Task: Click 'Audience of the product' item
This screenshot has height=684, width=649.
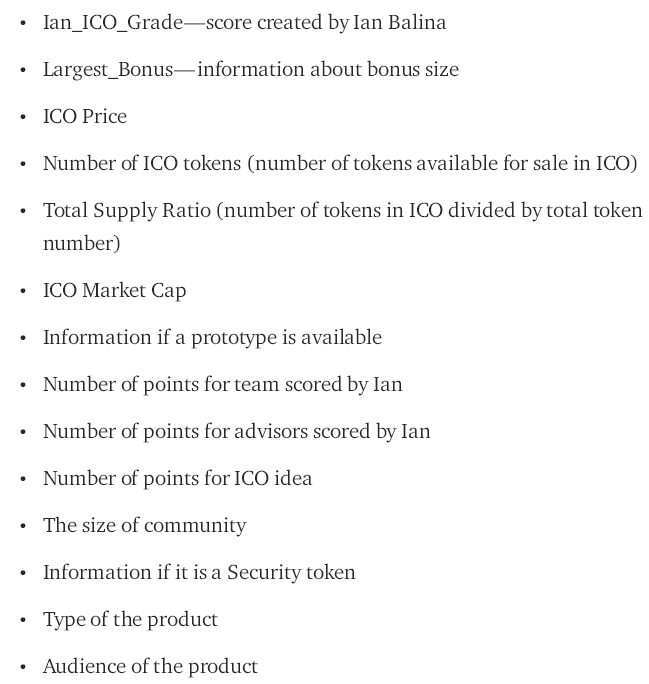Action: (150, 666)
